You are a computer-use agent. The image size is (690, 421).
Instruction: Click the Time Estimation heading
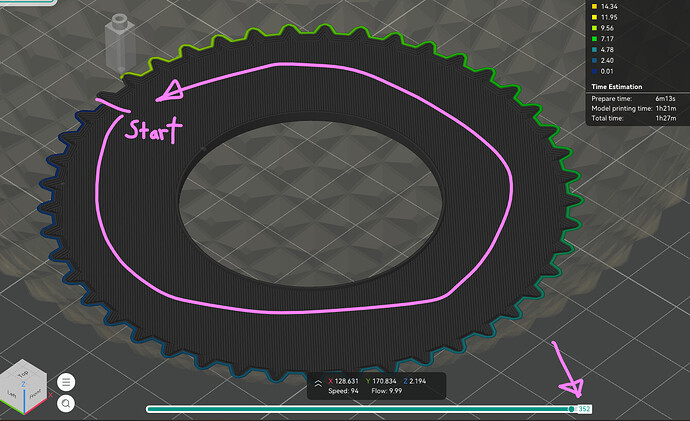pos(617,87)
